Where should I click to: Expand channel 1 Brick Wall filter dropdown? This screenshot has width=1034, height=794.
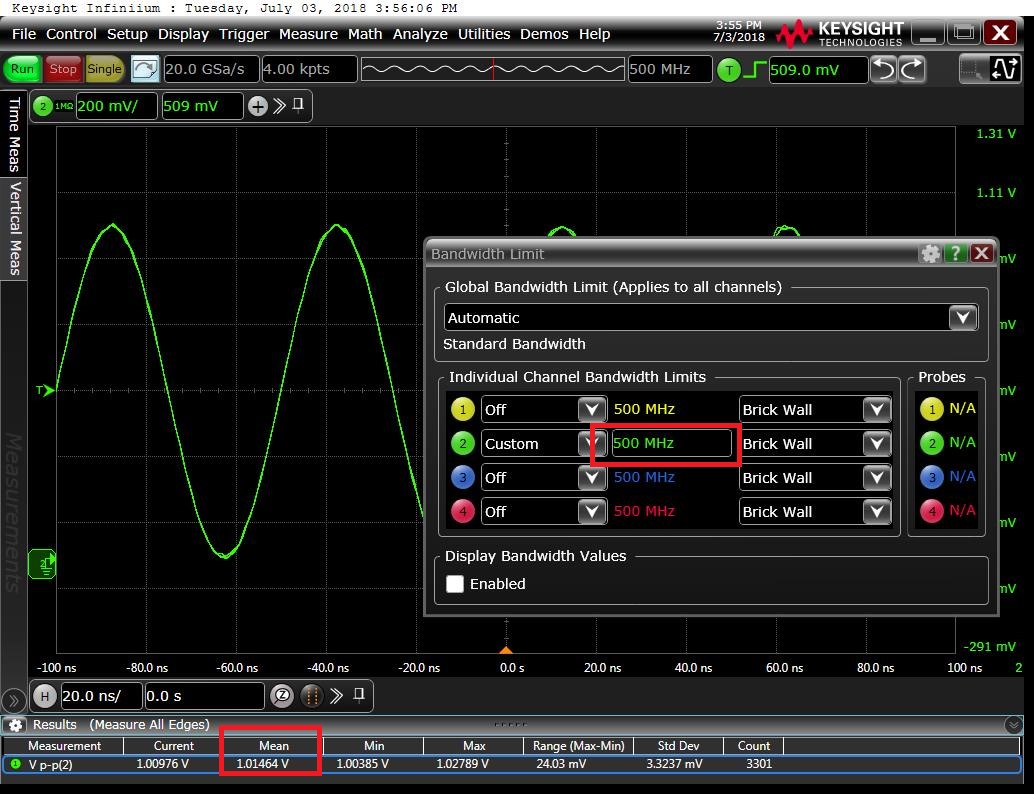tap(876, 410)
